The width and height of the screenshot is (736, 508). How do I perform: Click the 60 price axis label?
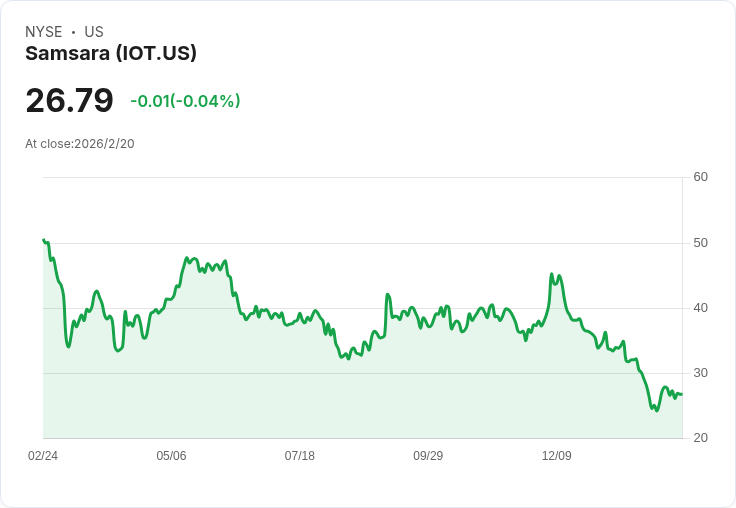[700, 177]
